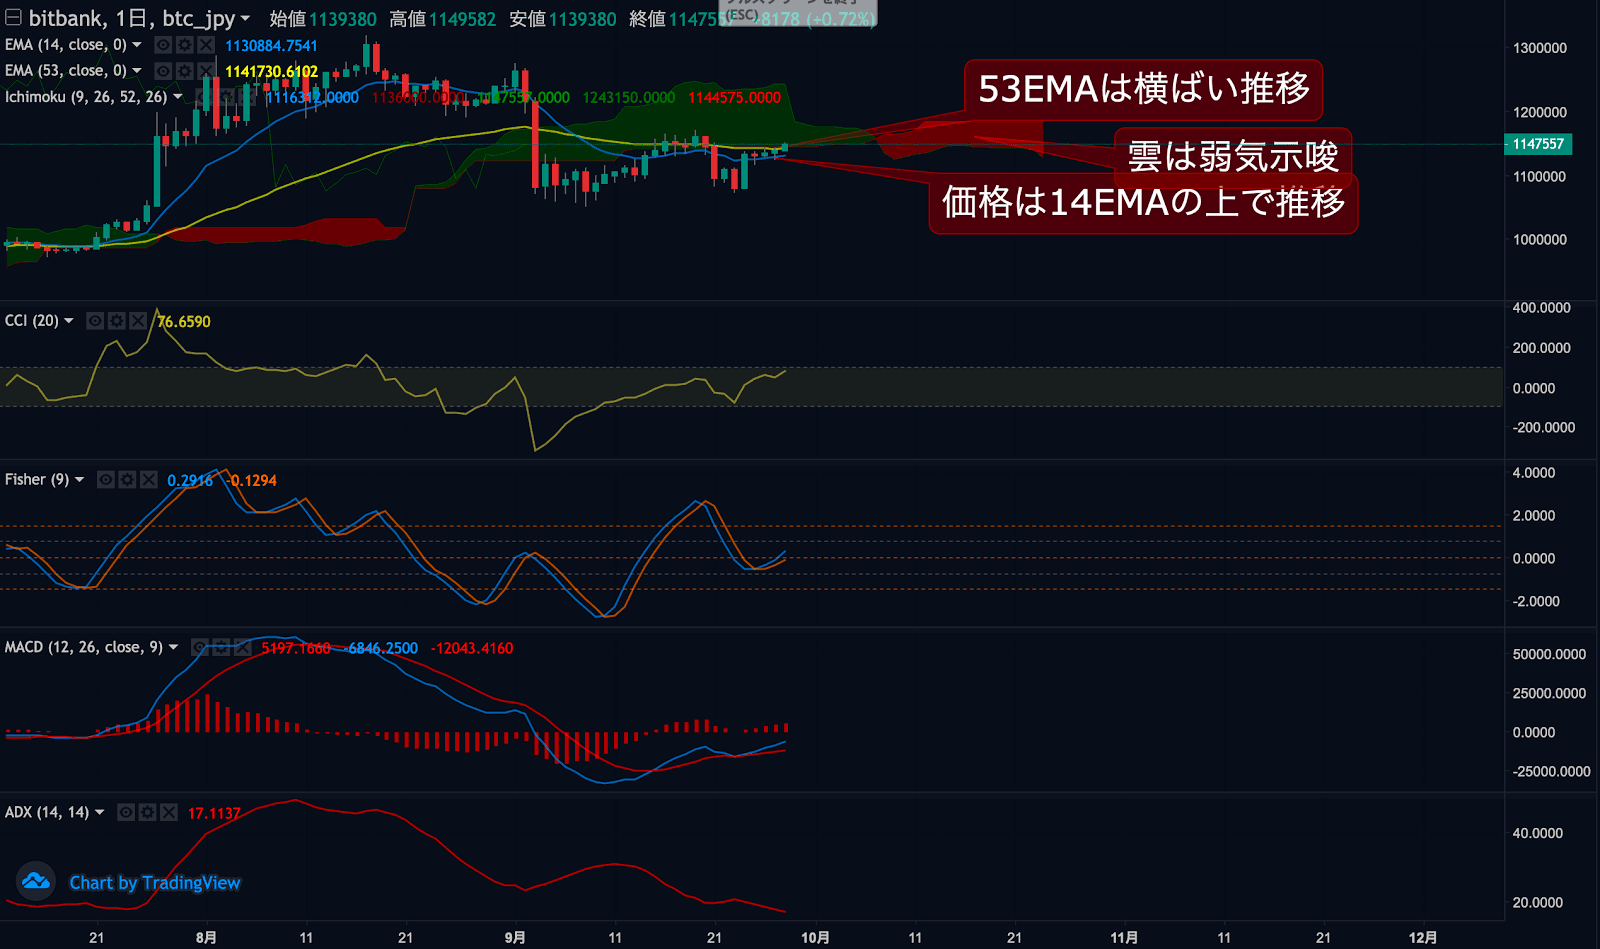The height and width of the screenshot is (949, 1600).
Task: Click the current price label 1147557
Action: tap(1538, 144)
